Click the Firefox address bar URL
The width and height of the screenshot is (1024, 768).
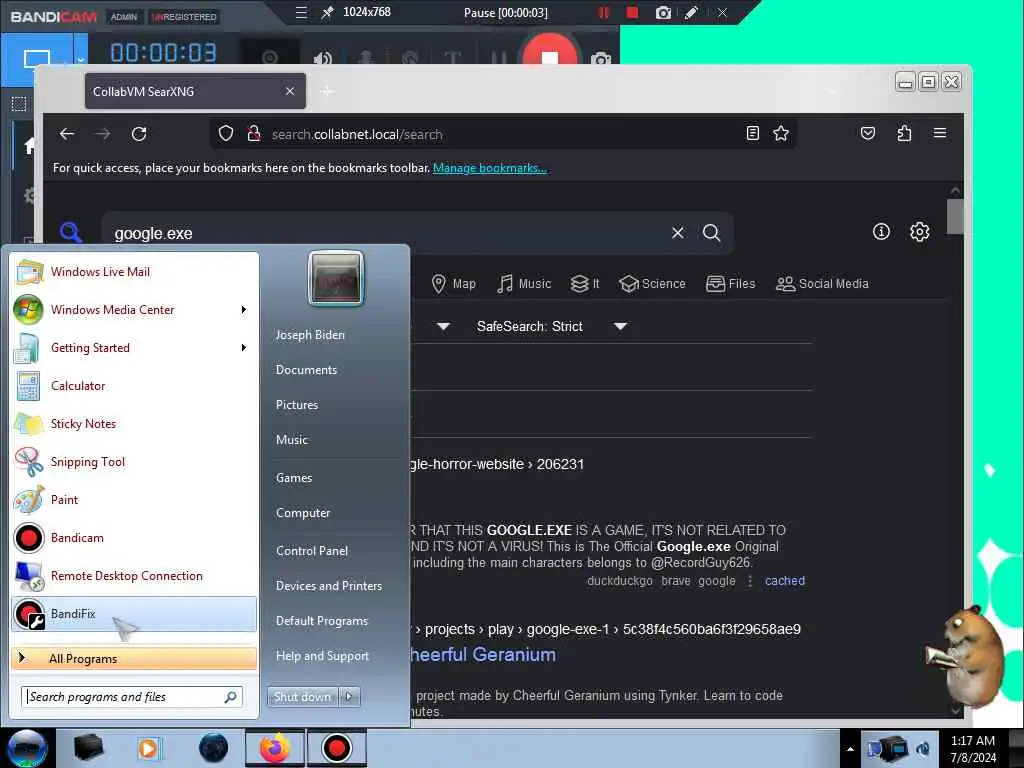coord(357,135)
